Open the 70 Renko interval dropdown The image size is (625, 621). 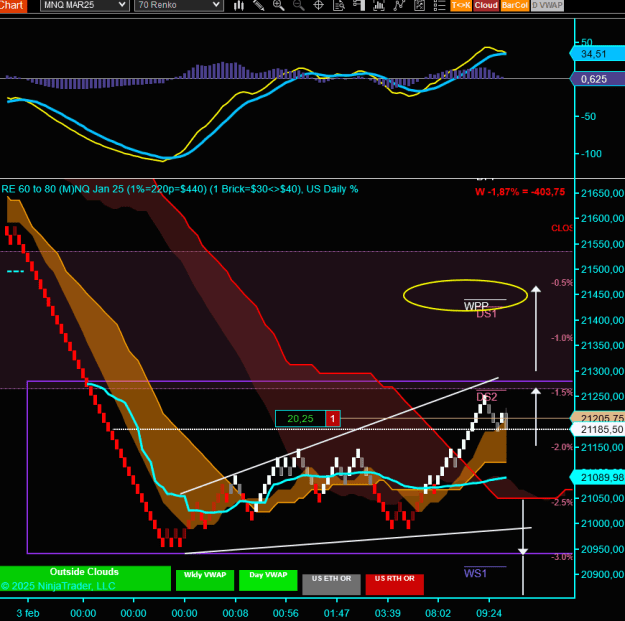tap(179, 5)
